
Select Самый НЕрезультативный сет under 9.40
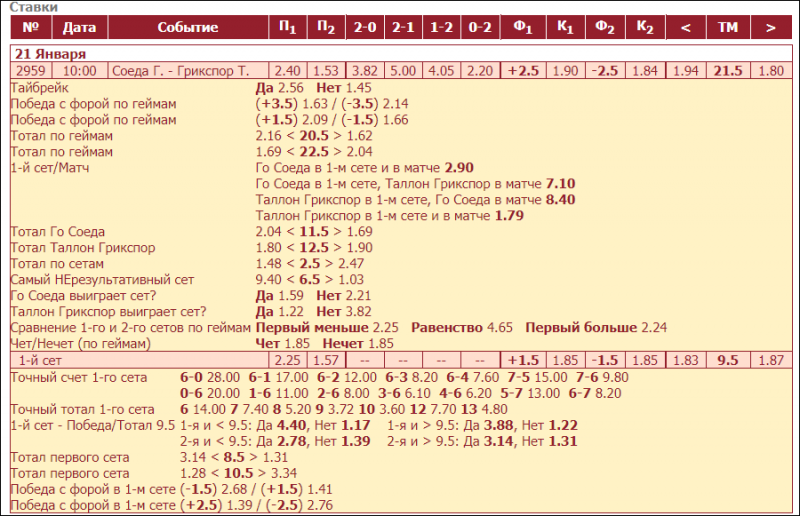268,279
